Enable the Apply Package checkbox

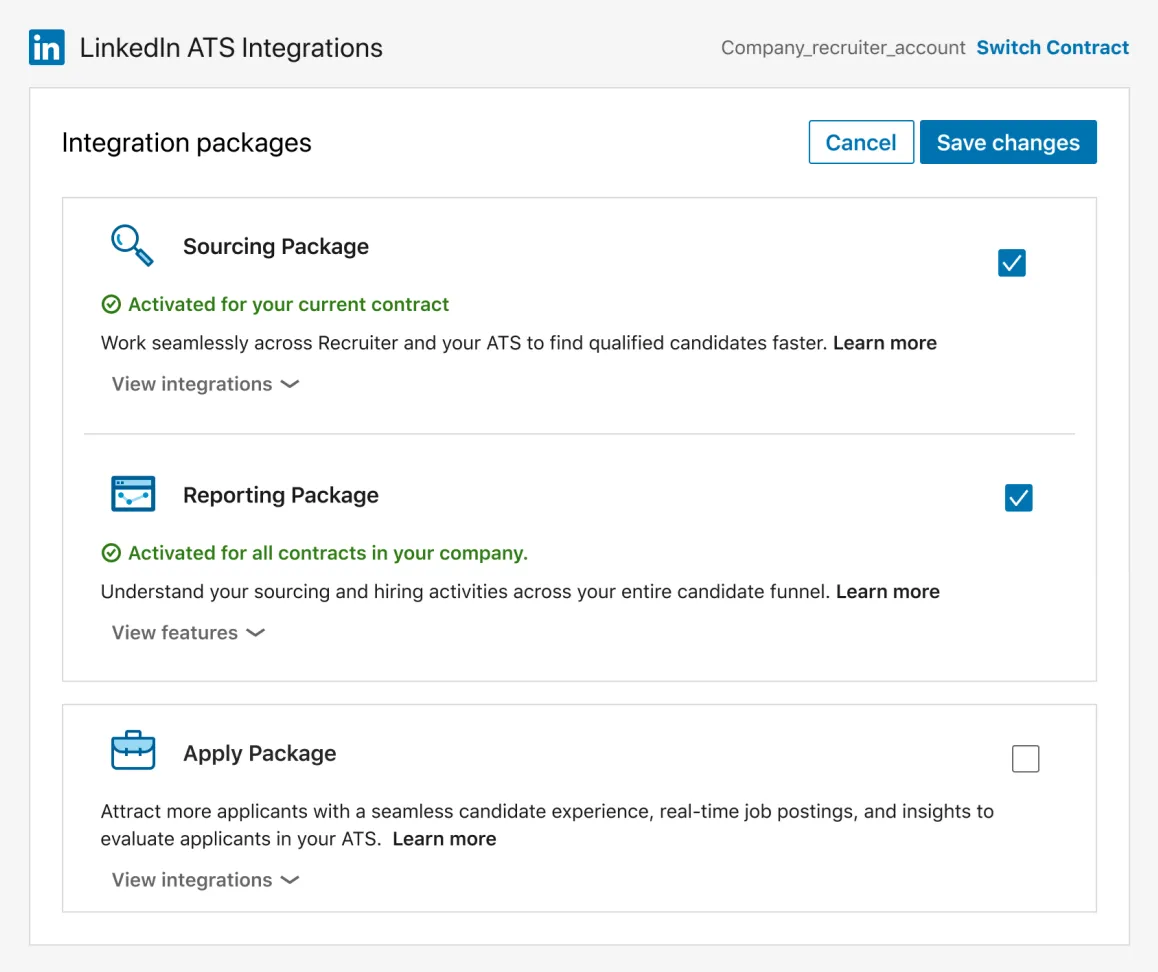coord(1025,758)
